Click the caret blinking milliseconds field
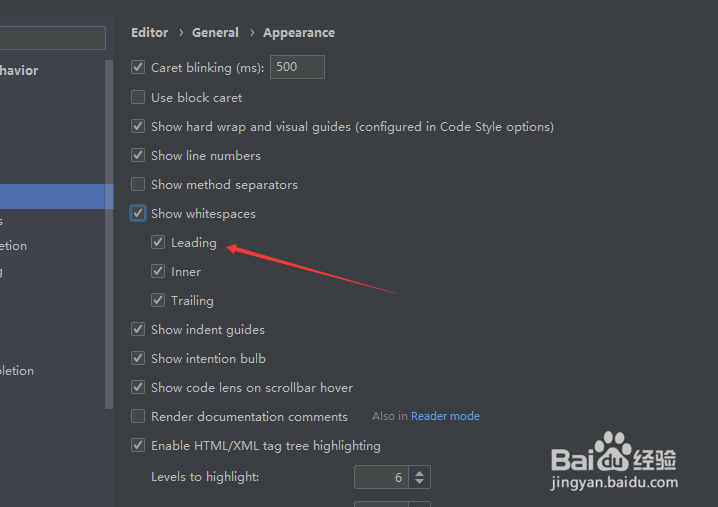Screen dimensions: 718x507 297,67
